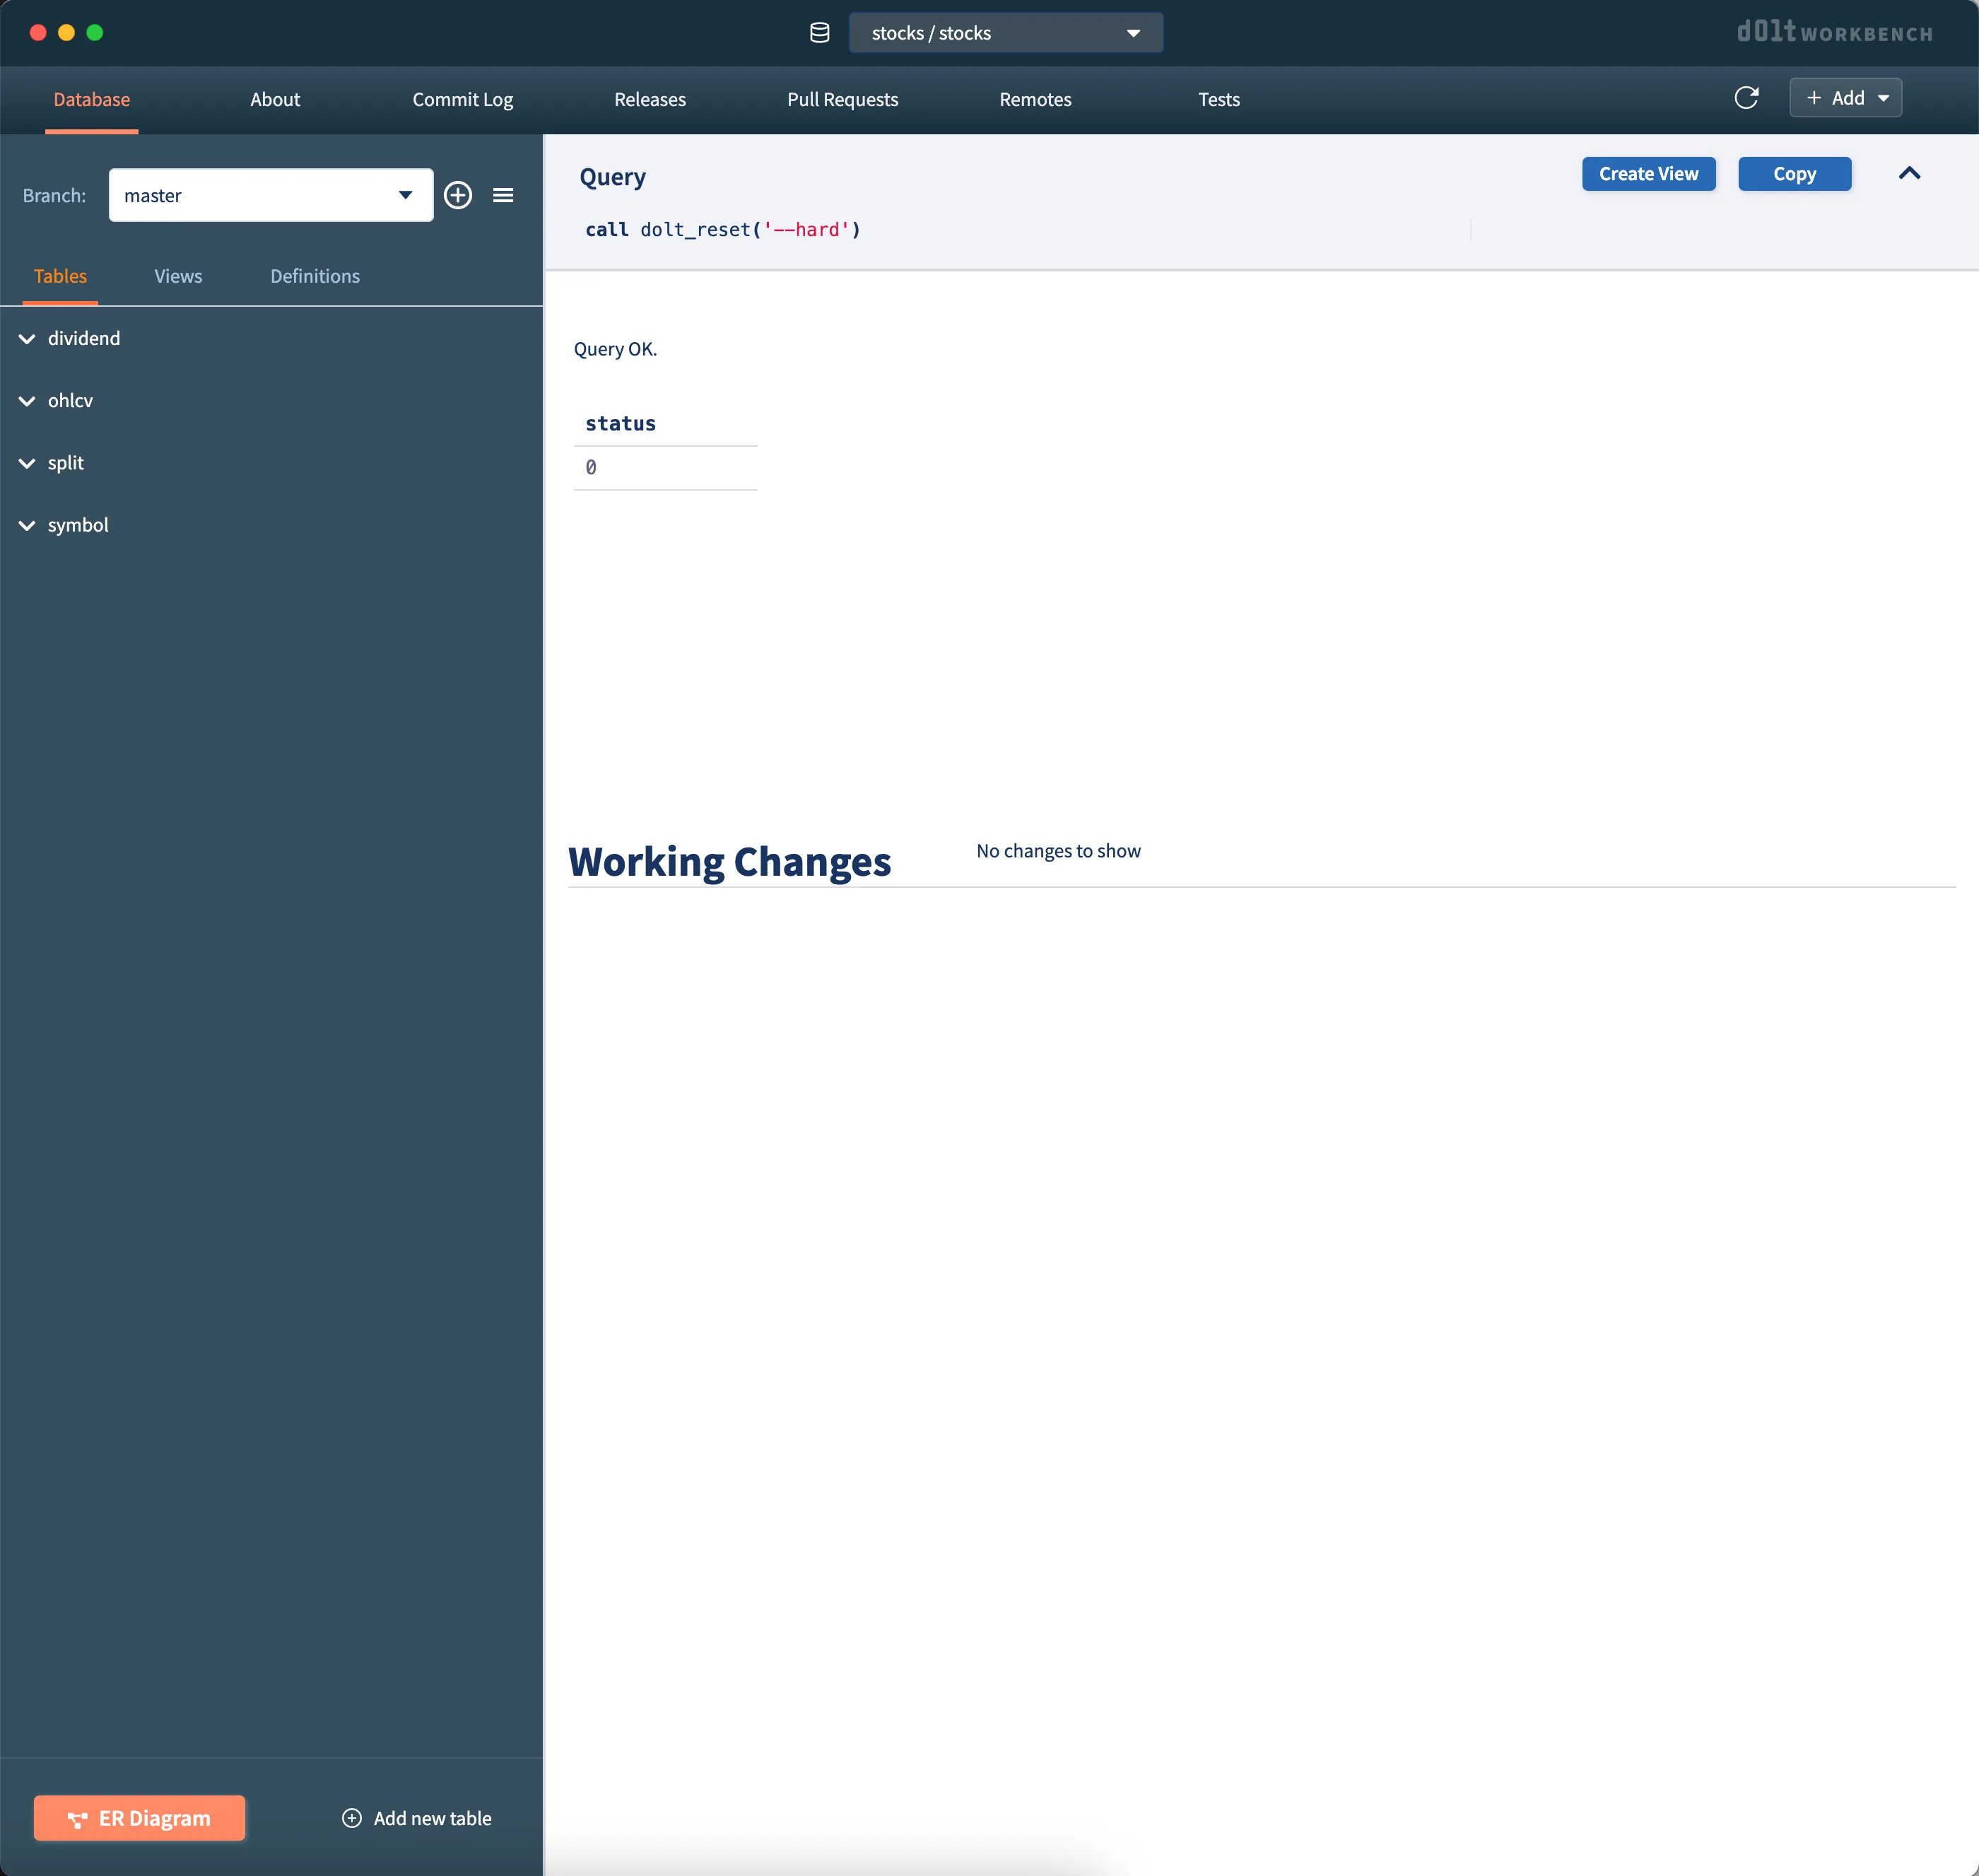Switch to the Commit Log tab

(x=462, y=99)
